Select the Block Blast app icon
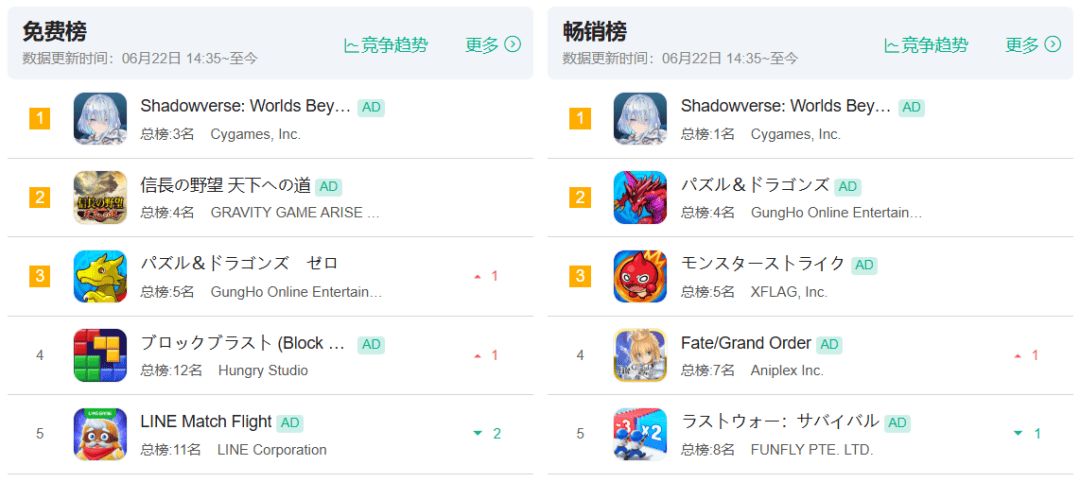The height and width of the screenshot is (482, 1080). click(100, 355)
